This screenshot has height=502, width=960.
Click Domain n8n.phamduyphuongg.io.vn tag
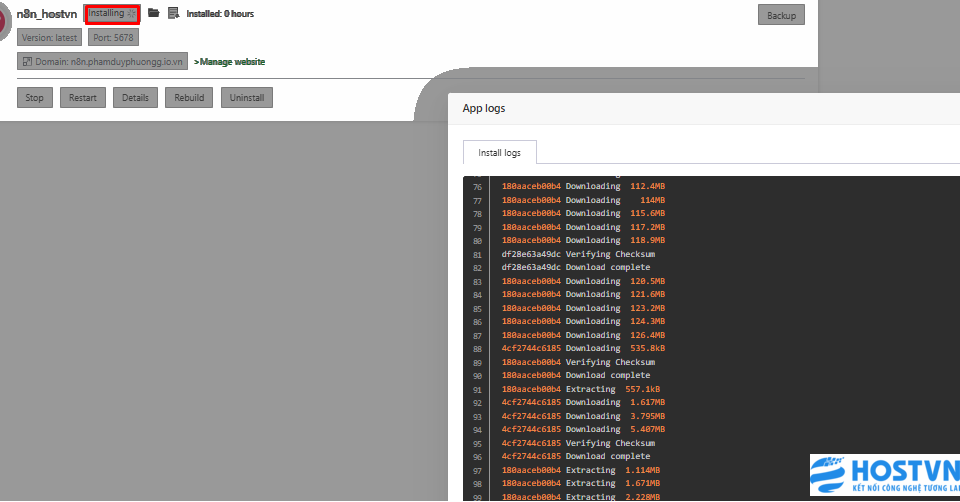pyautogui.click(x=102, y=61)
